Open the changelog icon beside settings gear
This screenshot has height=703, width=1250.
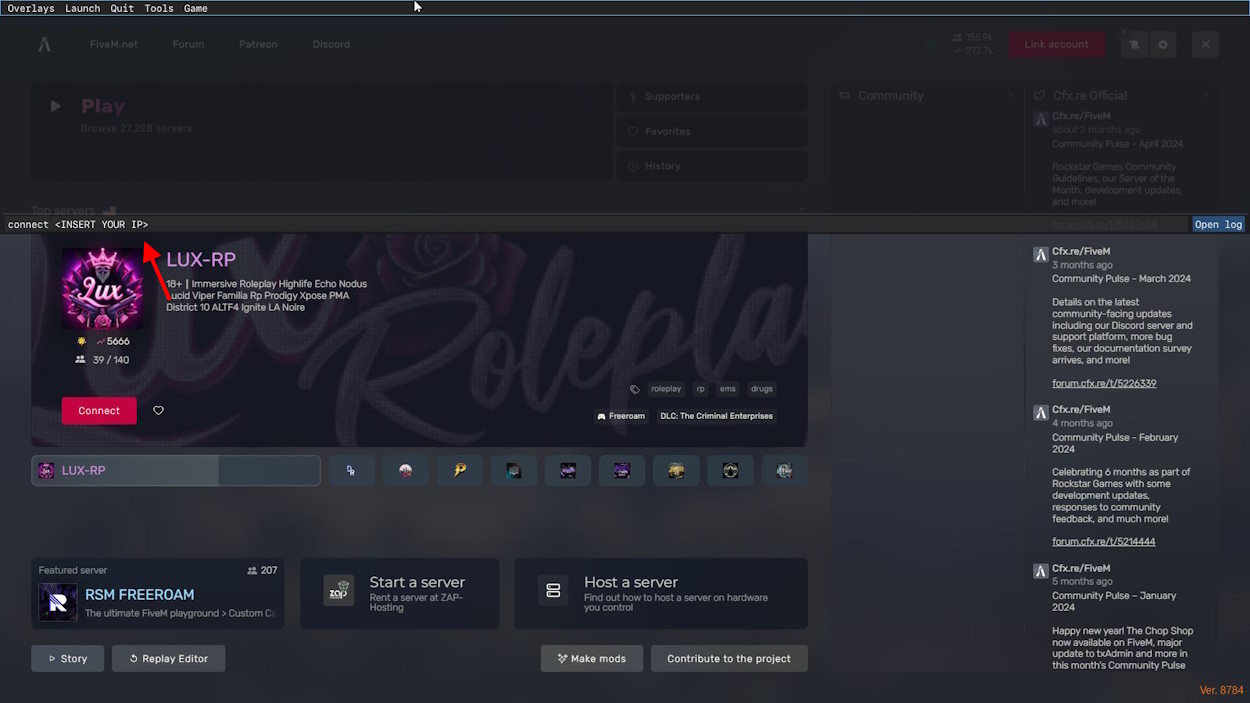click(x=1134, y=45)
